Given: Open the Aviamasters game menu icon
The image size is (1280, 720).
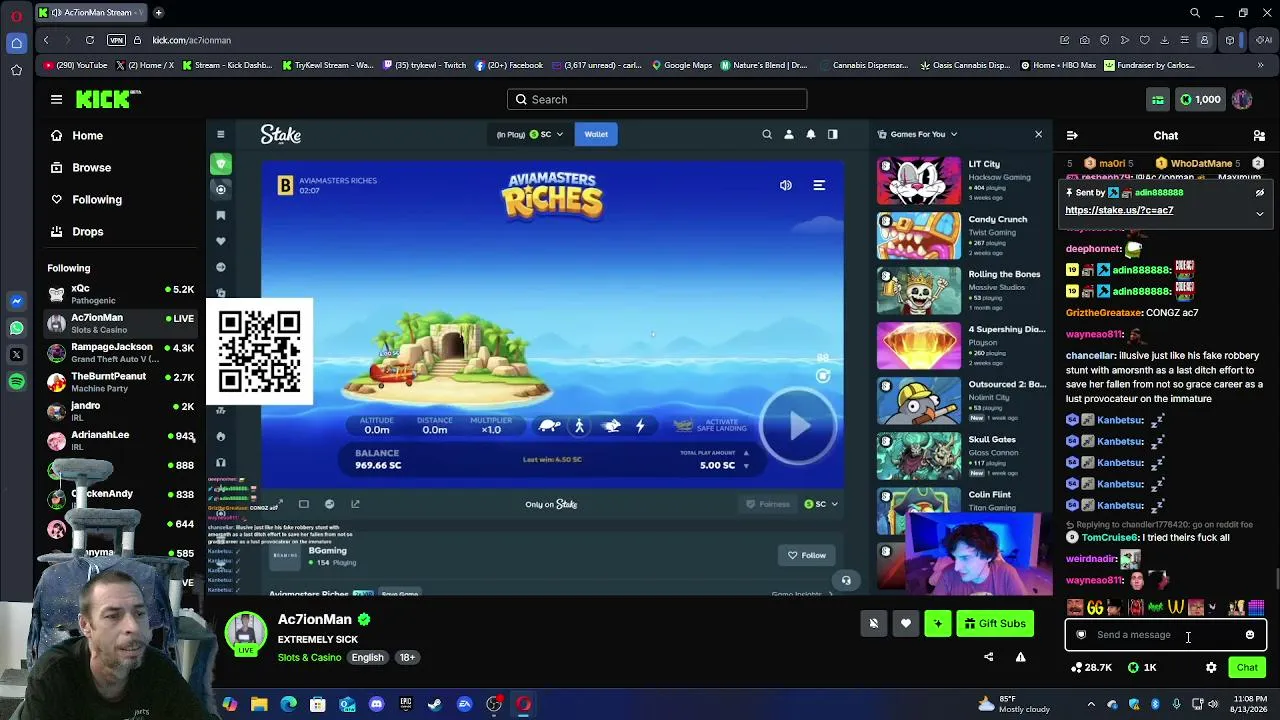Looking at the screenshot, I should [x=819, y=185].
